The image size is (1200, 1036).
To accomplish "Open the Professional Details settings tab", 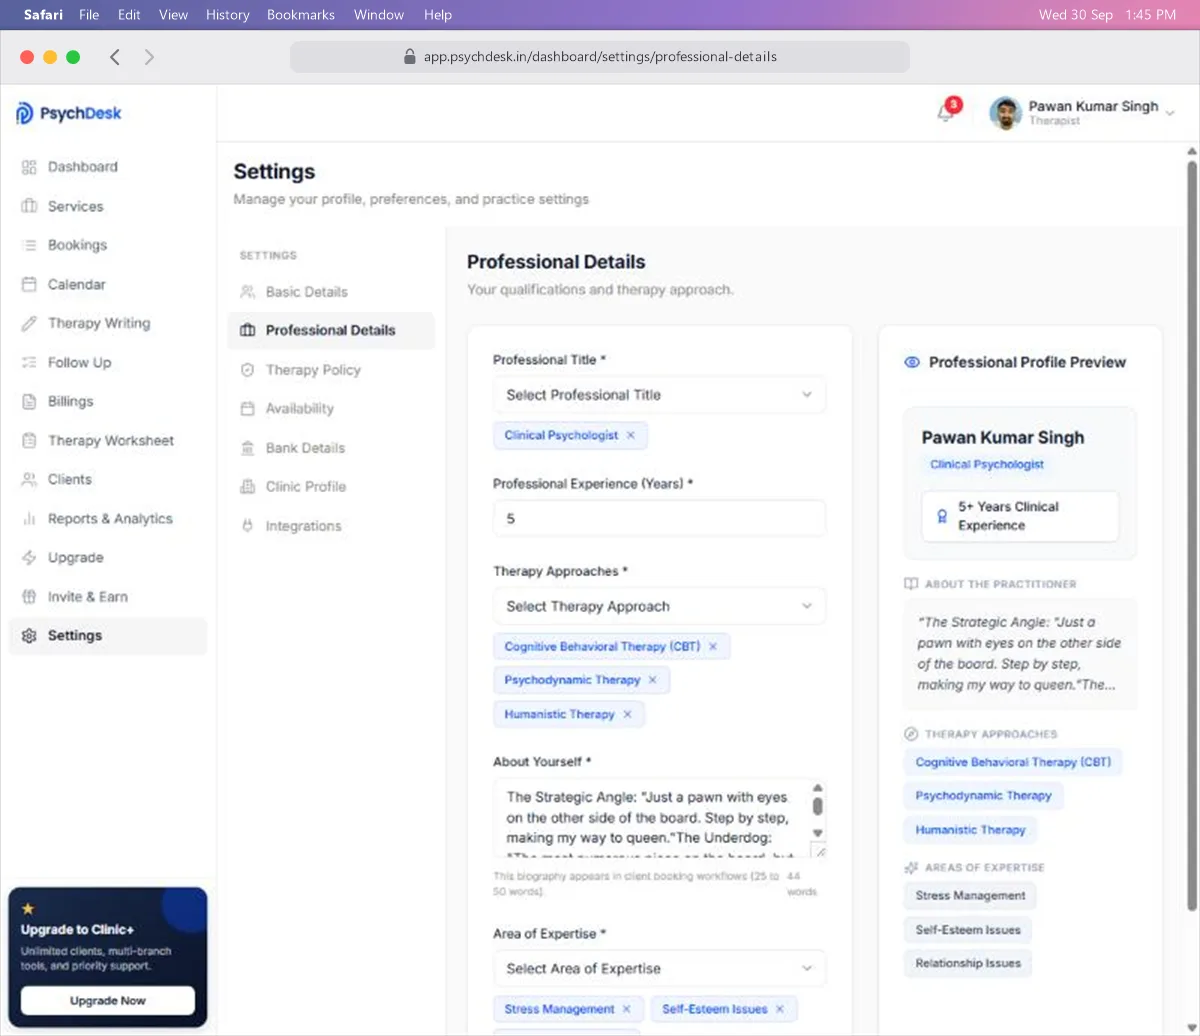I will [x=331, y=330].
